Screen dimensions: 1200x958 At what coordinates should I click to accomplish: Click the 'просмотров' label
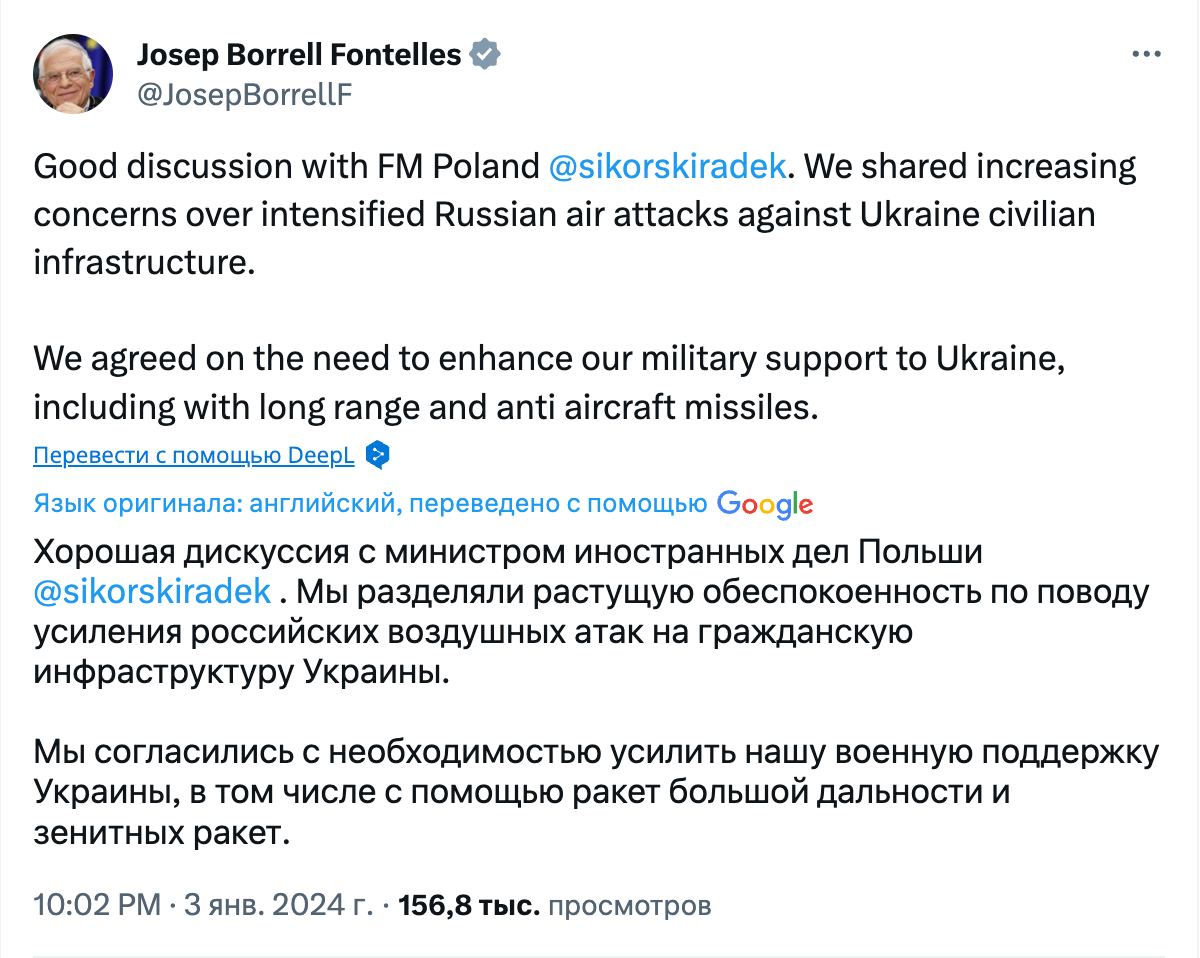click(631, 905)
